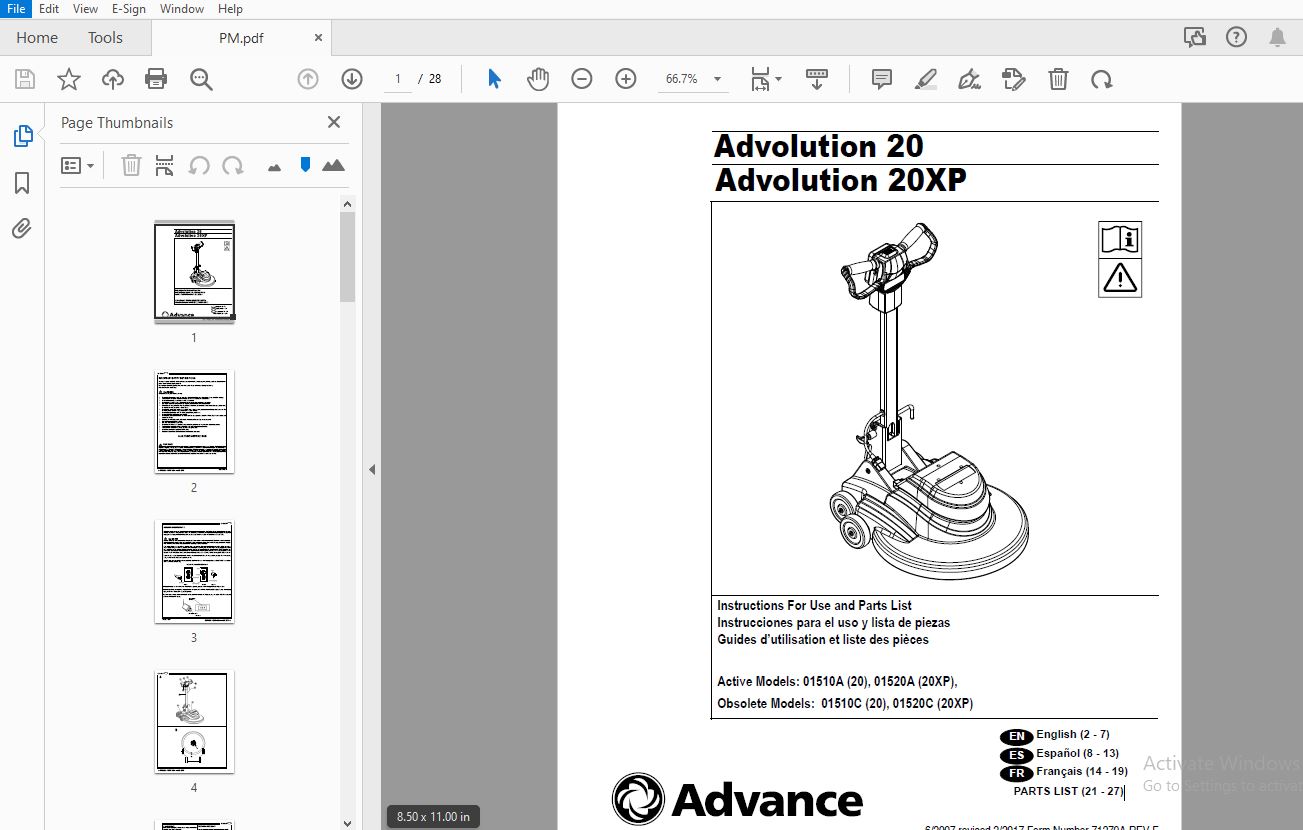Reduce thumbnail size with small mountain icon
1303x830 pixels.
pyautogui.click(x=273, y=164)
